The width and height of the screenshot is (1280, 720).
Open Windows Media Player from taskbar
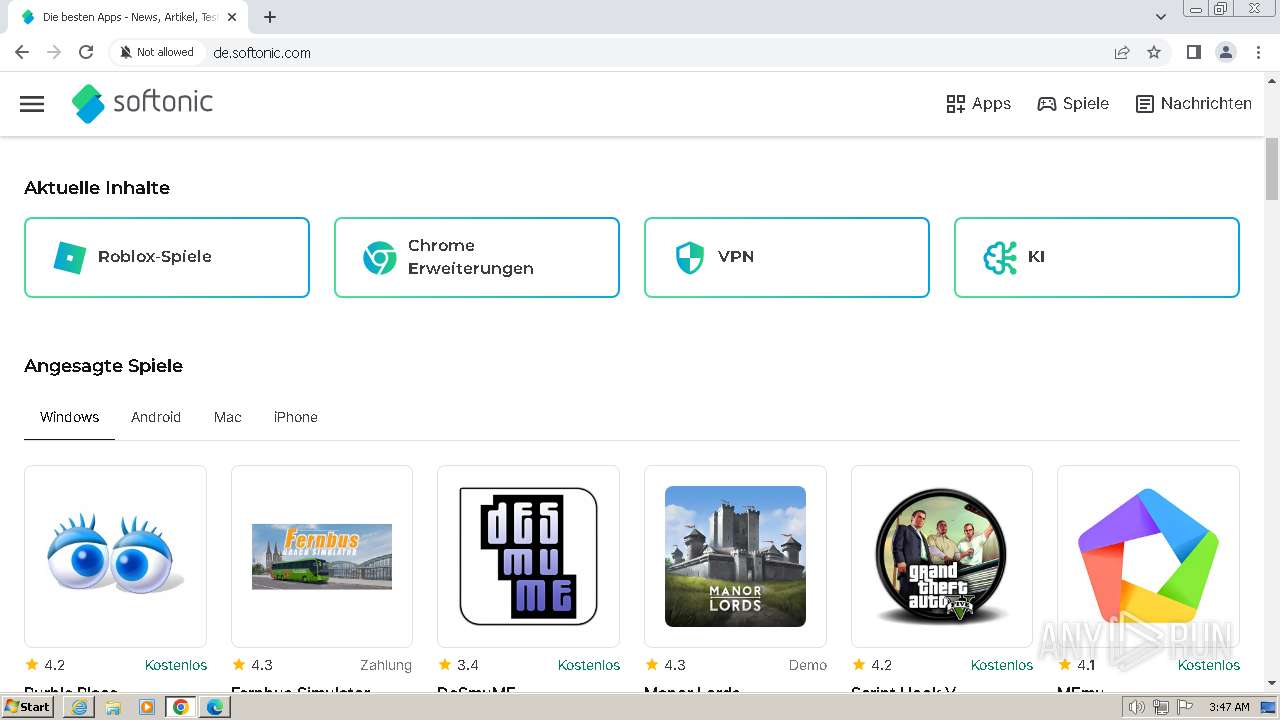147,707
